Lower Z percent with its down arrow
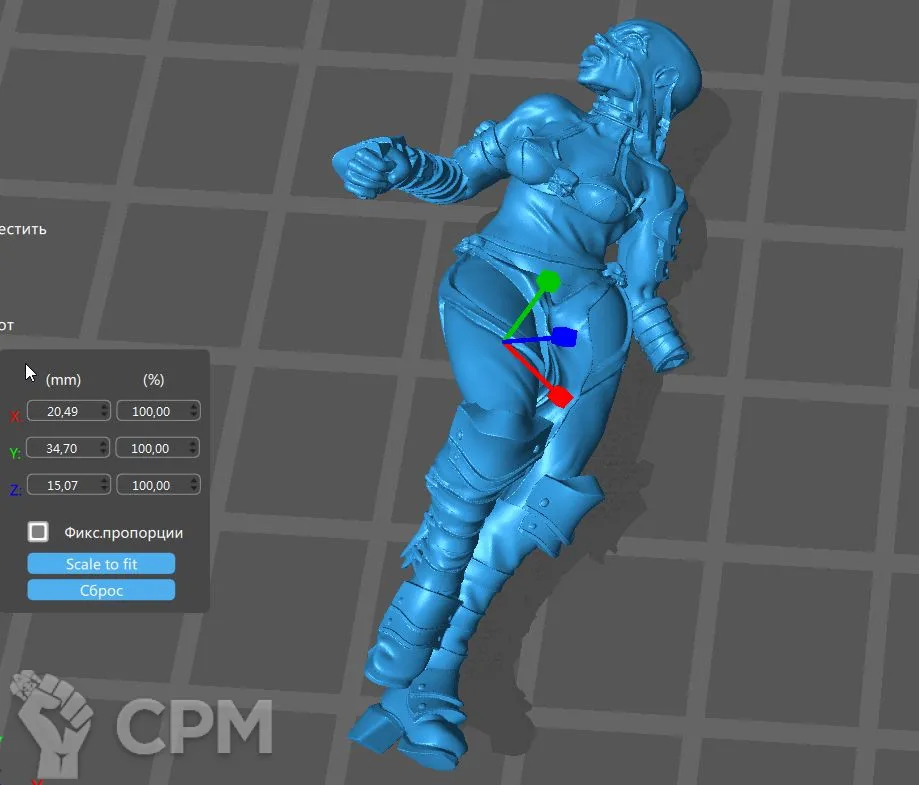 [194, 490]
